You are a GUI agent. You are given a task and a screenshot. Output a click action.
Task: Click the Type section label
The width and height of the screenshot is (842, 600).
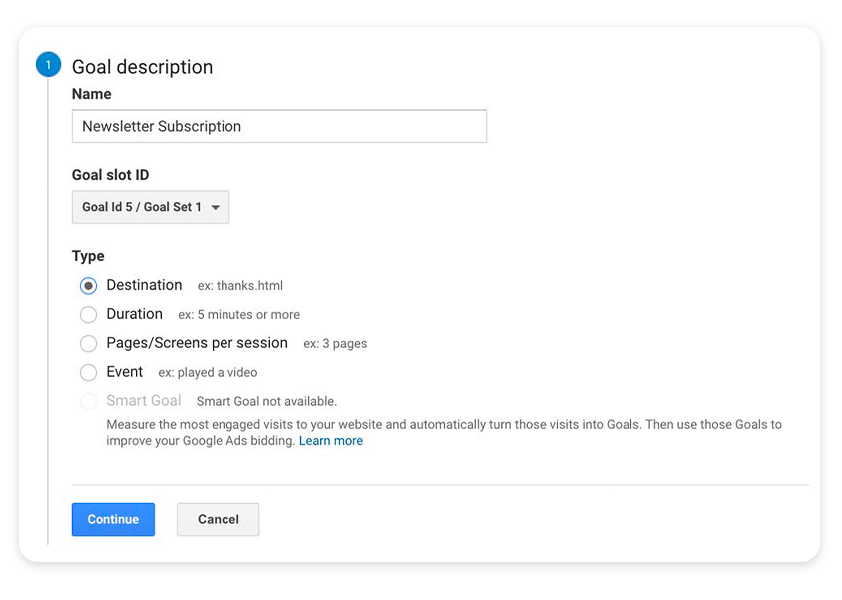(x=88, y=256)
